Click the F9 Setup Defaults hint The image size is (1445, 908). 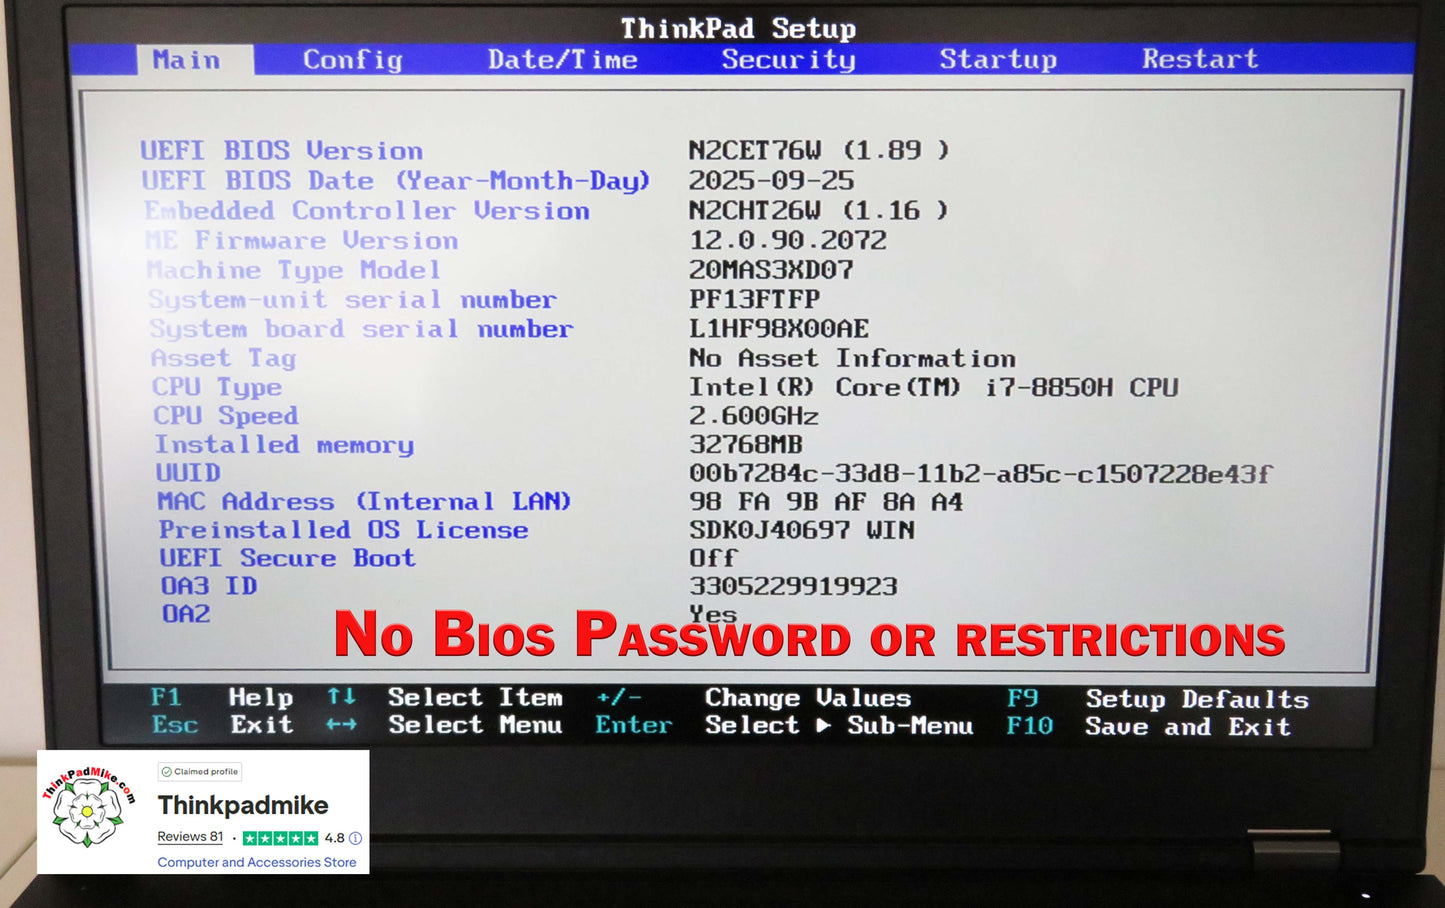pos(1158,699)
